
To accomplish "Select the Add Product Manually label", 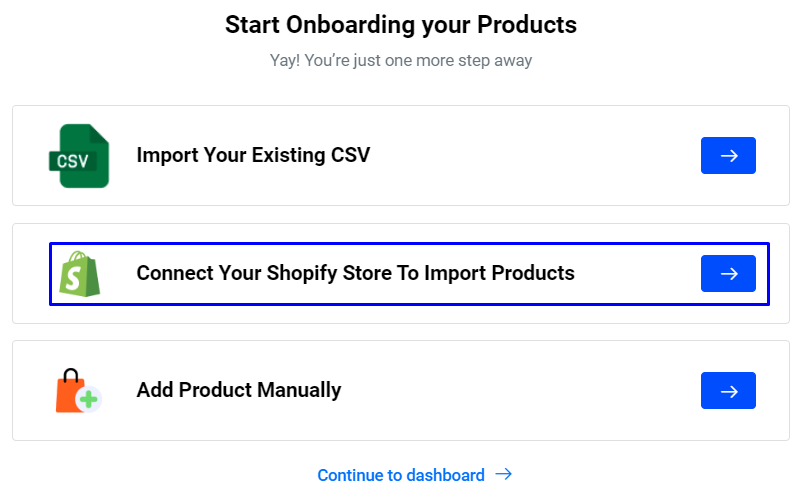I will point(239,390).
